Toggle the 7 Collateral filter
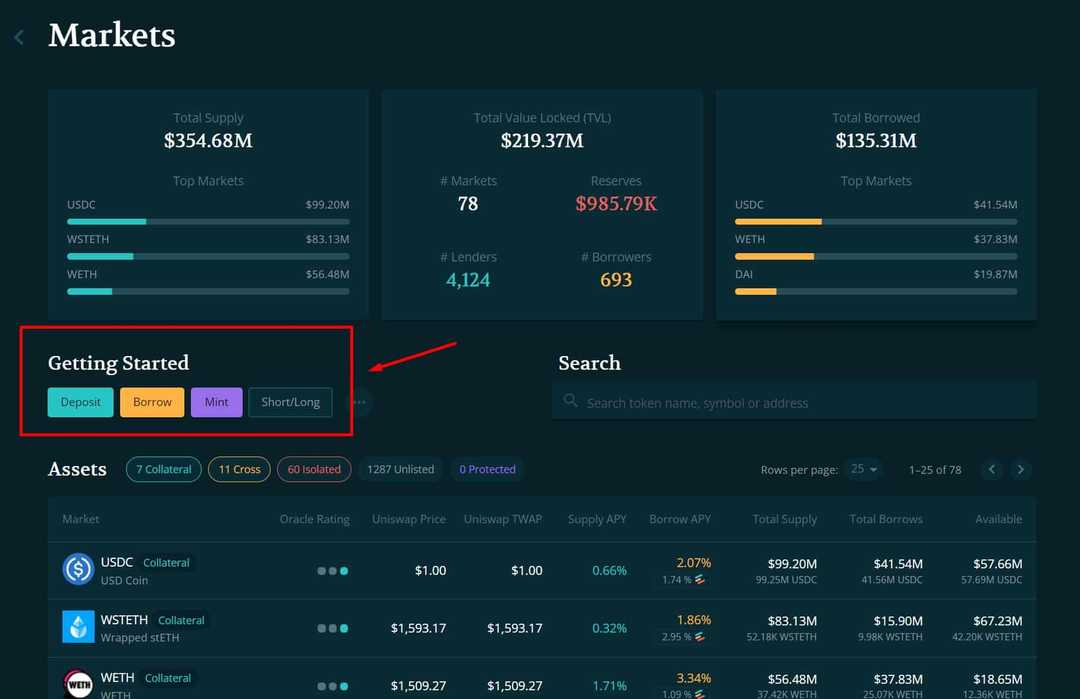 [163, 469]
